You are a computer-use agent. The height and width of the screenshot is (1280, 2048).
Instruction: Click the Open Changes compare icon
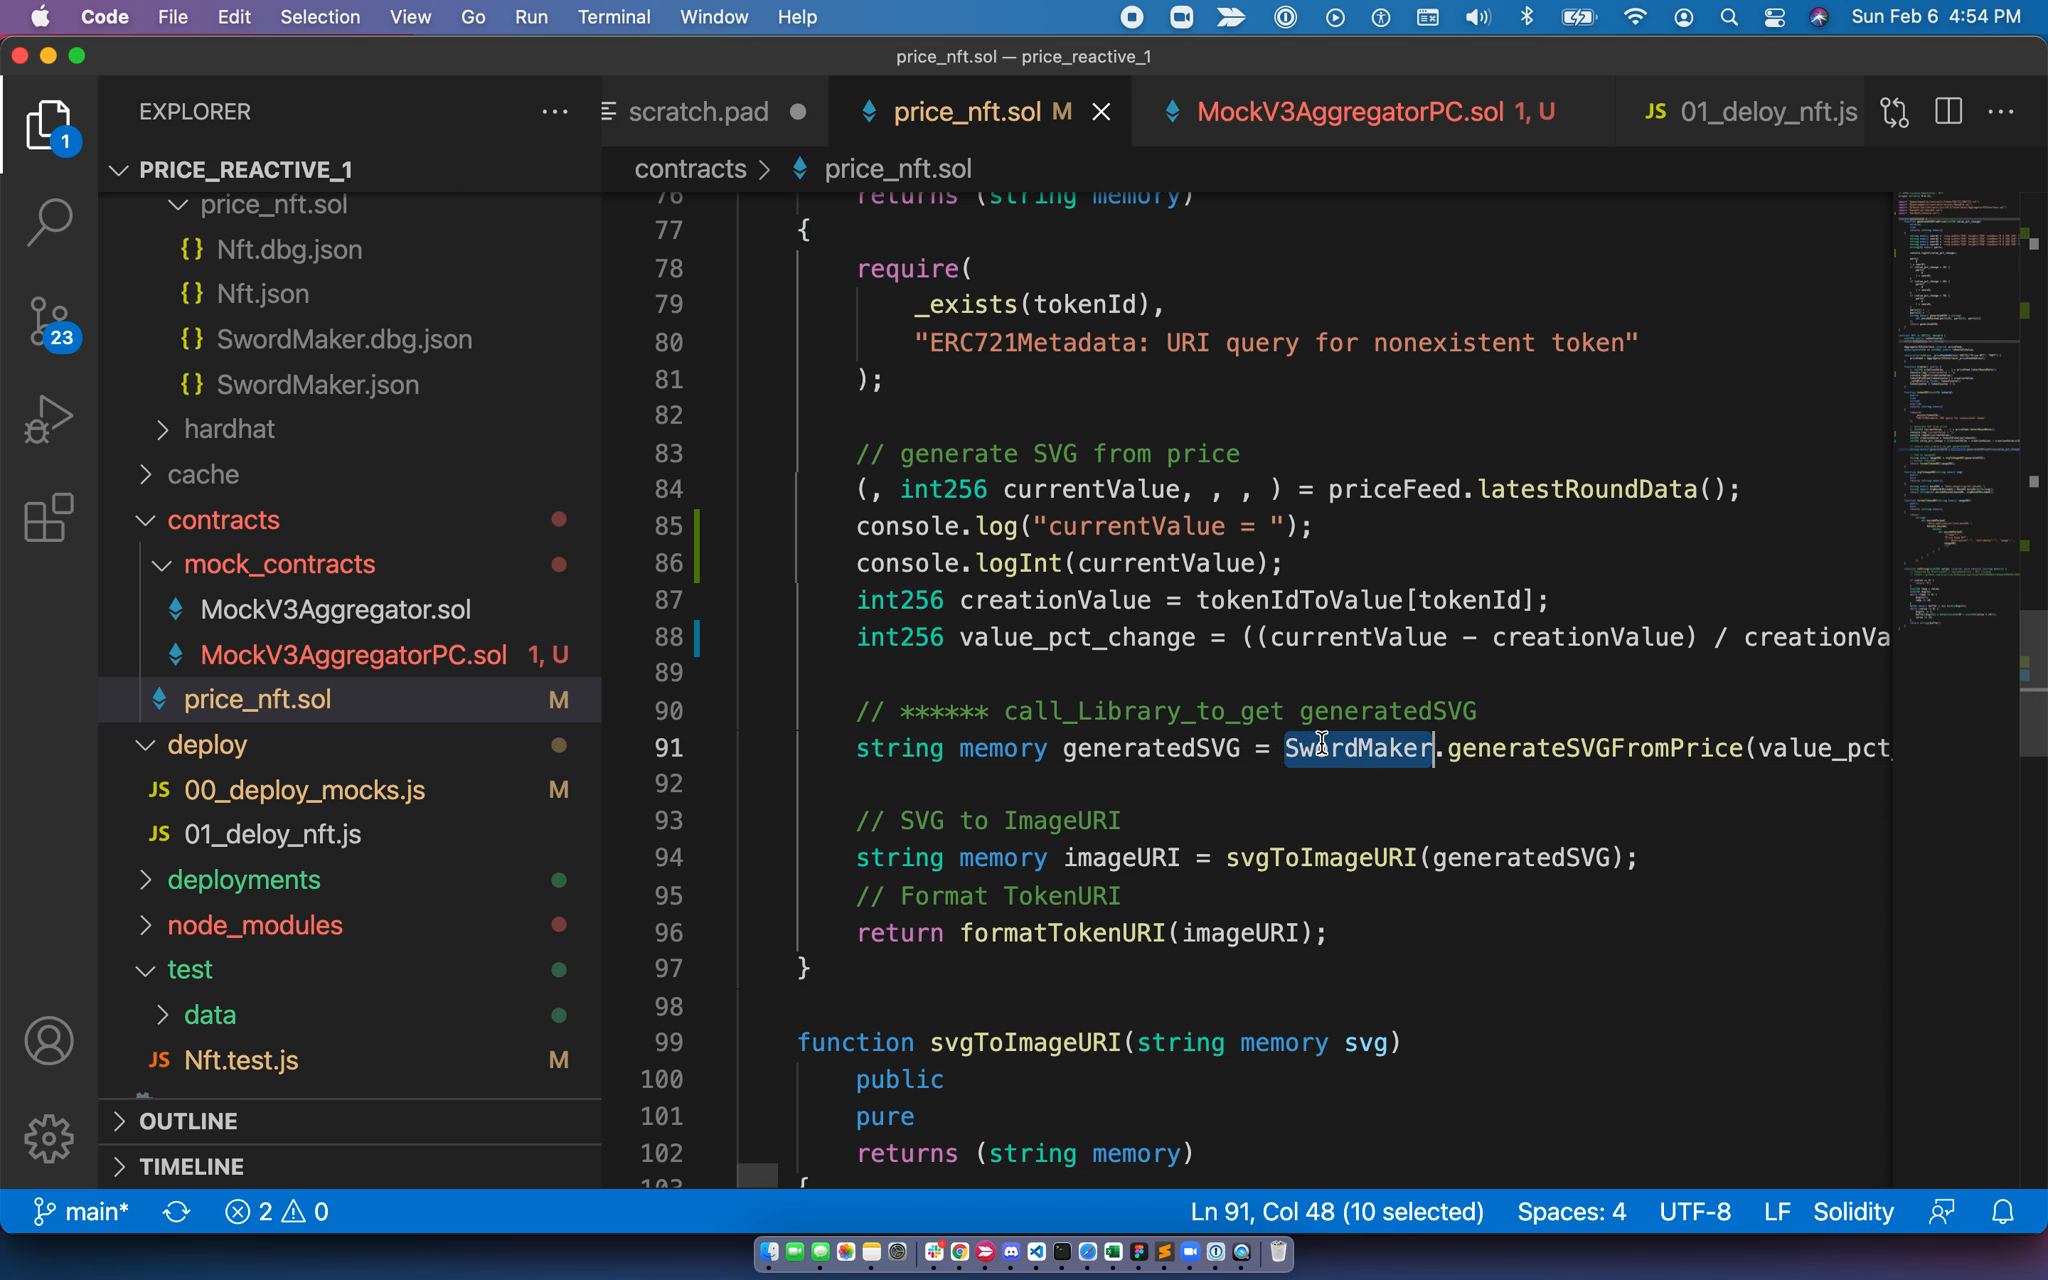(x=1895, y=112)
